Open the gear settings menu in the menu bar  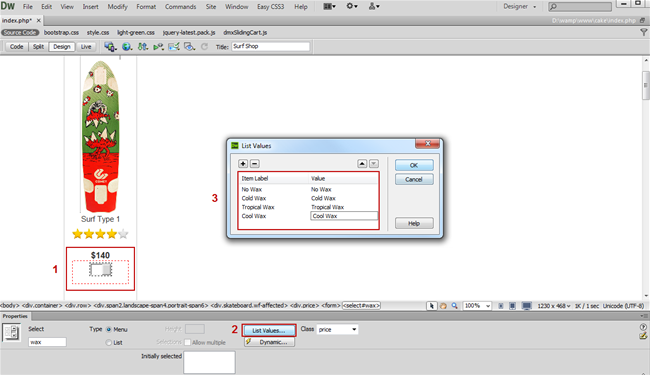click(x=352, y=6)
